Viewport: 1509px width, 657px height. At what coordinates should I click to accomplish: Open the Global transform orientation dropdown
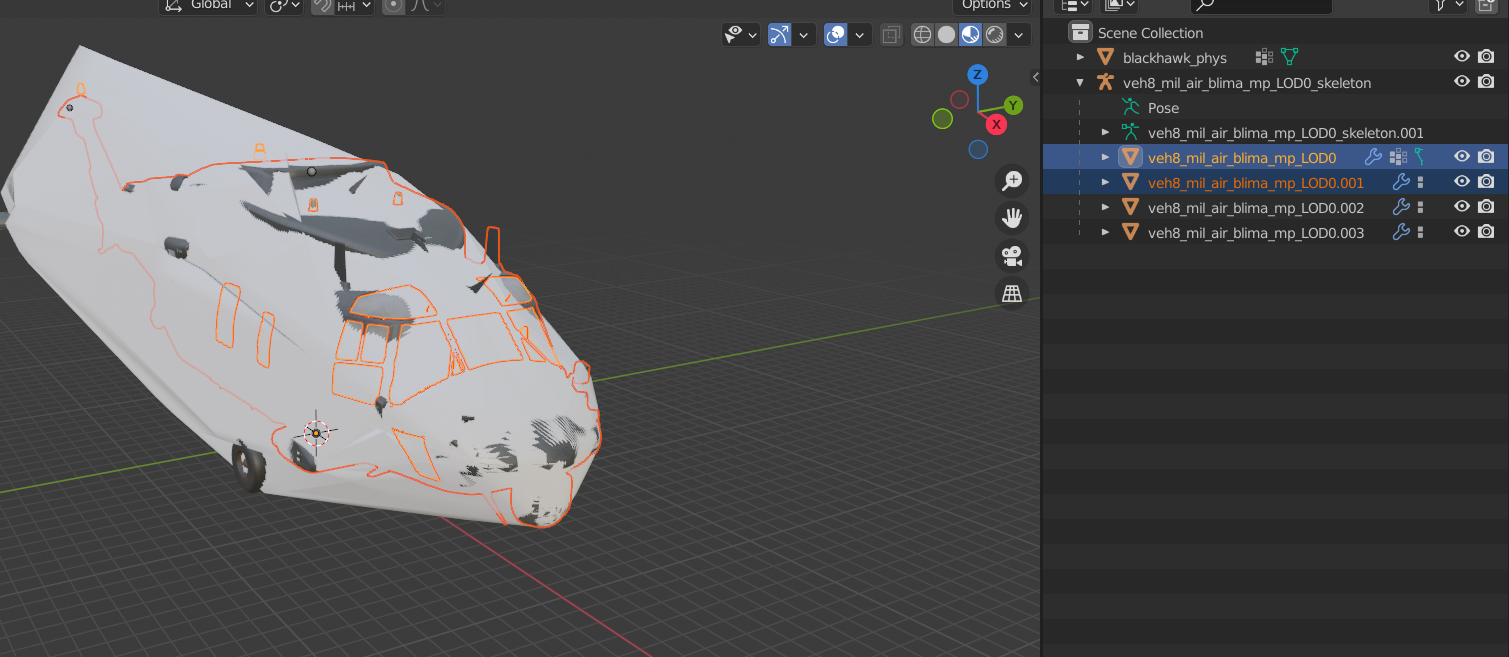(212, 5)
